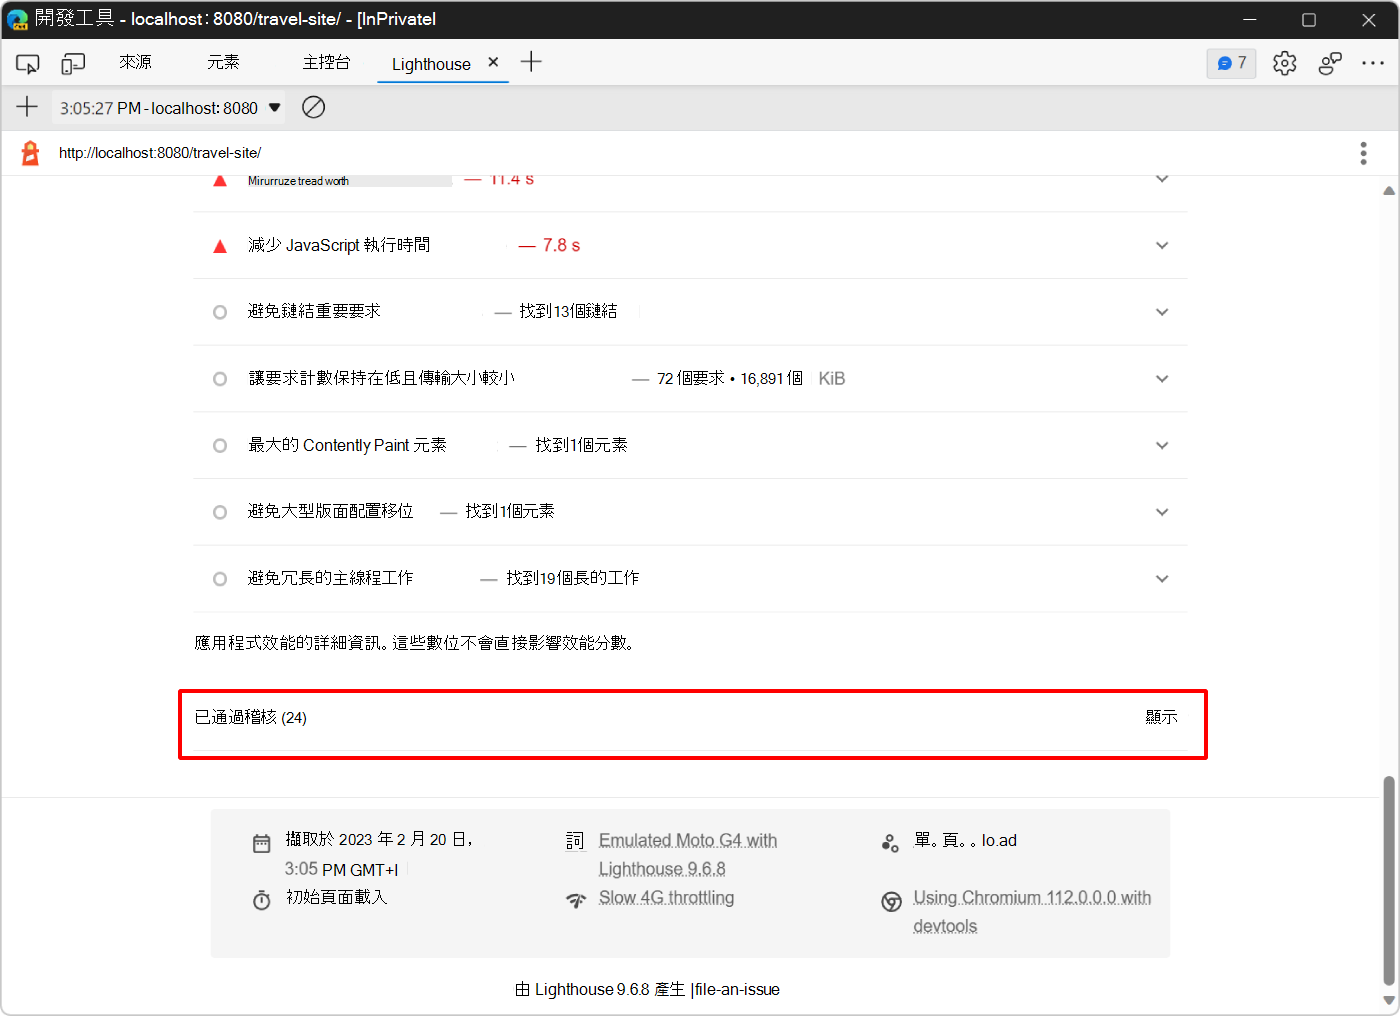The width and height of the screenshot is (1400, 1016).
Task: Click the scrollbar down arrow
Action: pos(1389,1000)
